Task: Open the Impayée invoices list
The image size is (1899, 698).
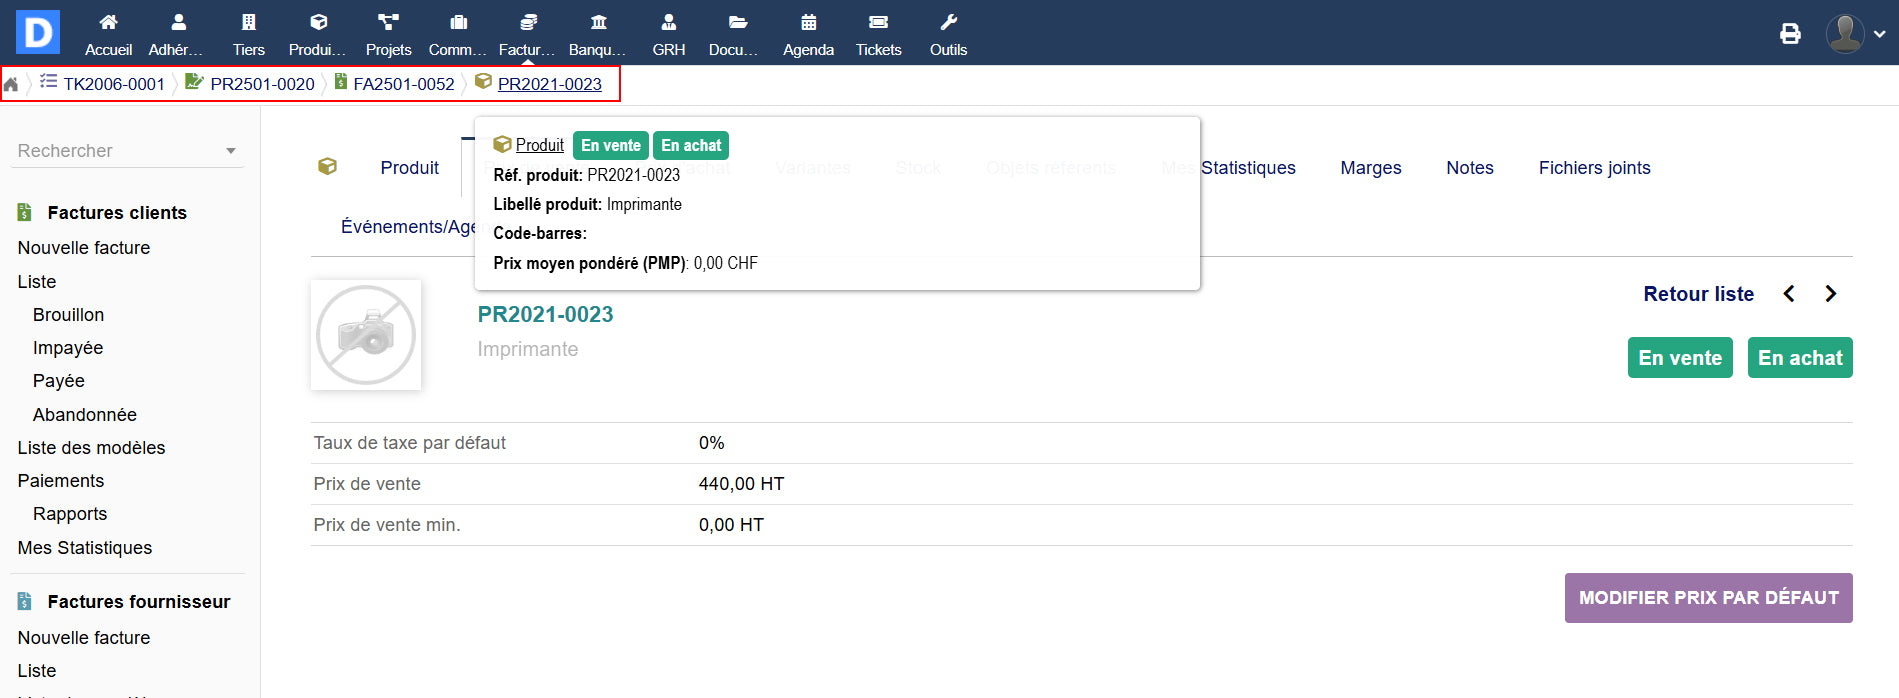Action: pyautogui.click(x=68, y=348)
